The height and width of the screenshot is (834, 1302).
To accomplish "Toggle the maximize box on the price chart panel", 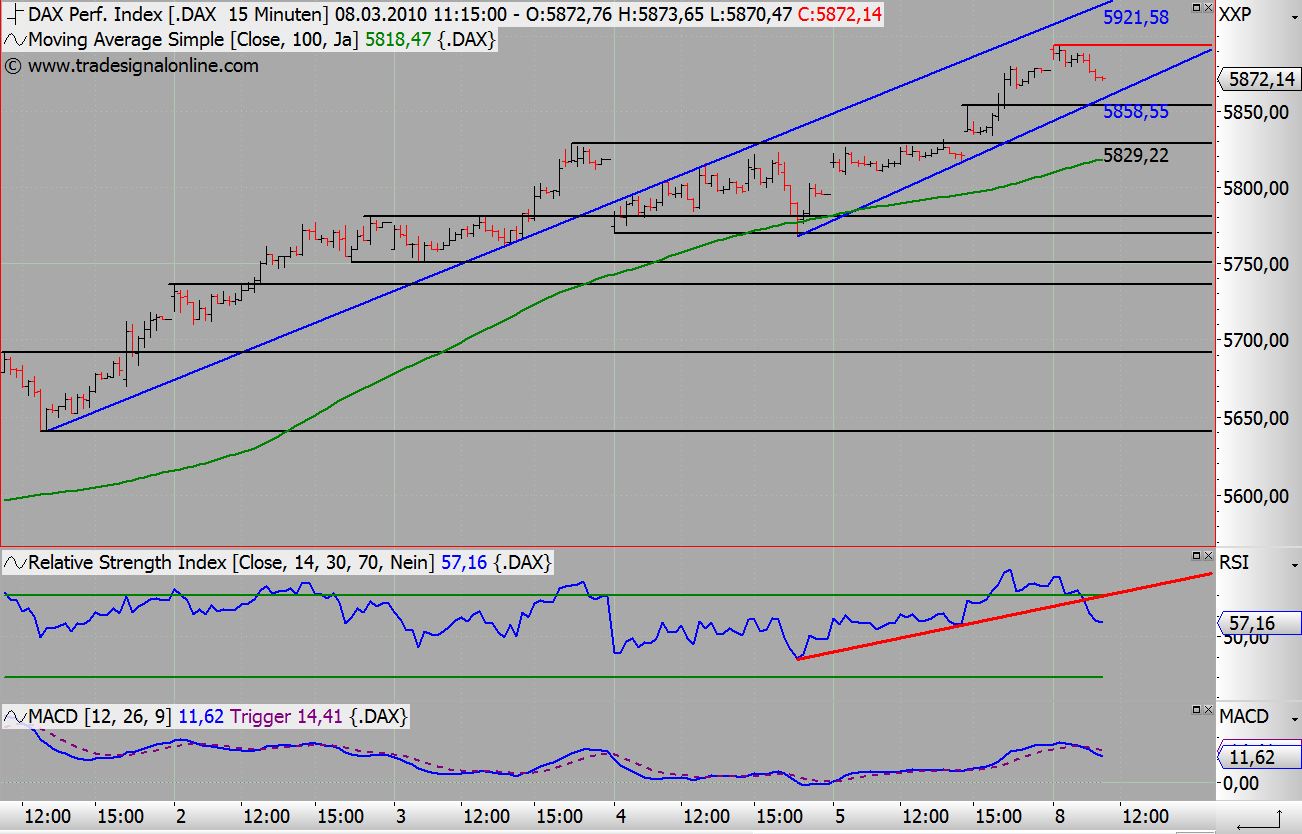I will click(x=1196, y=7).
